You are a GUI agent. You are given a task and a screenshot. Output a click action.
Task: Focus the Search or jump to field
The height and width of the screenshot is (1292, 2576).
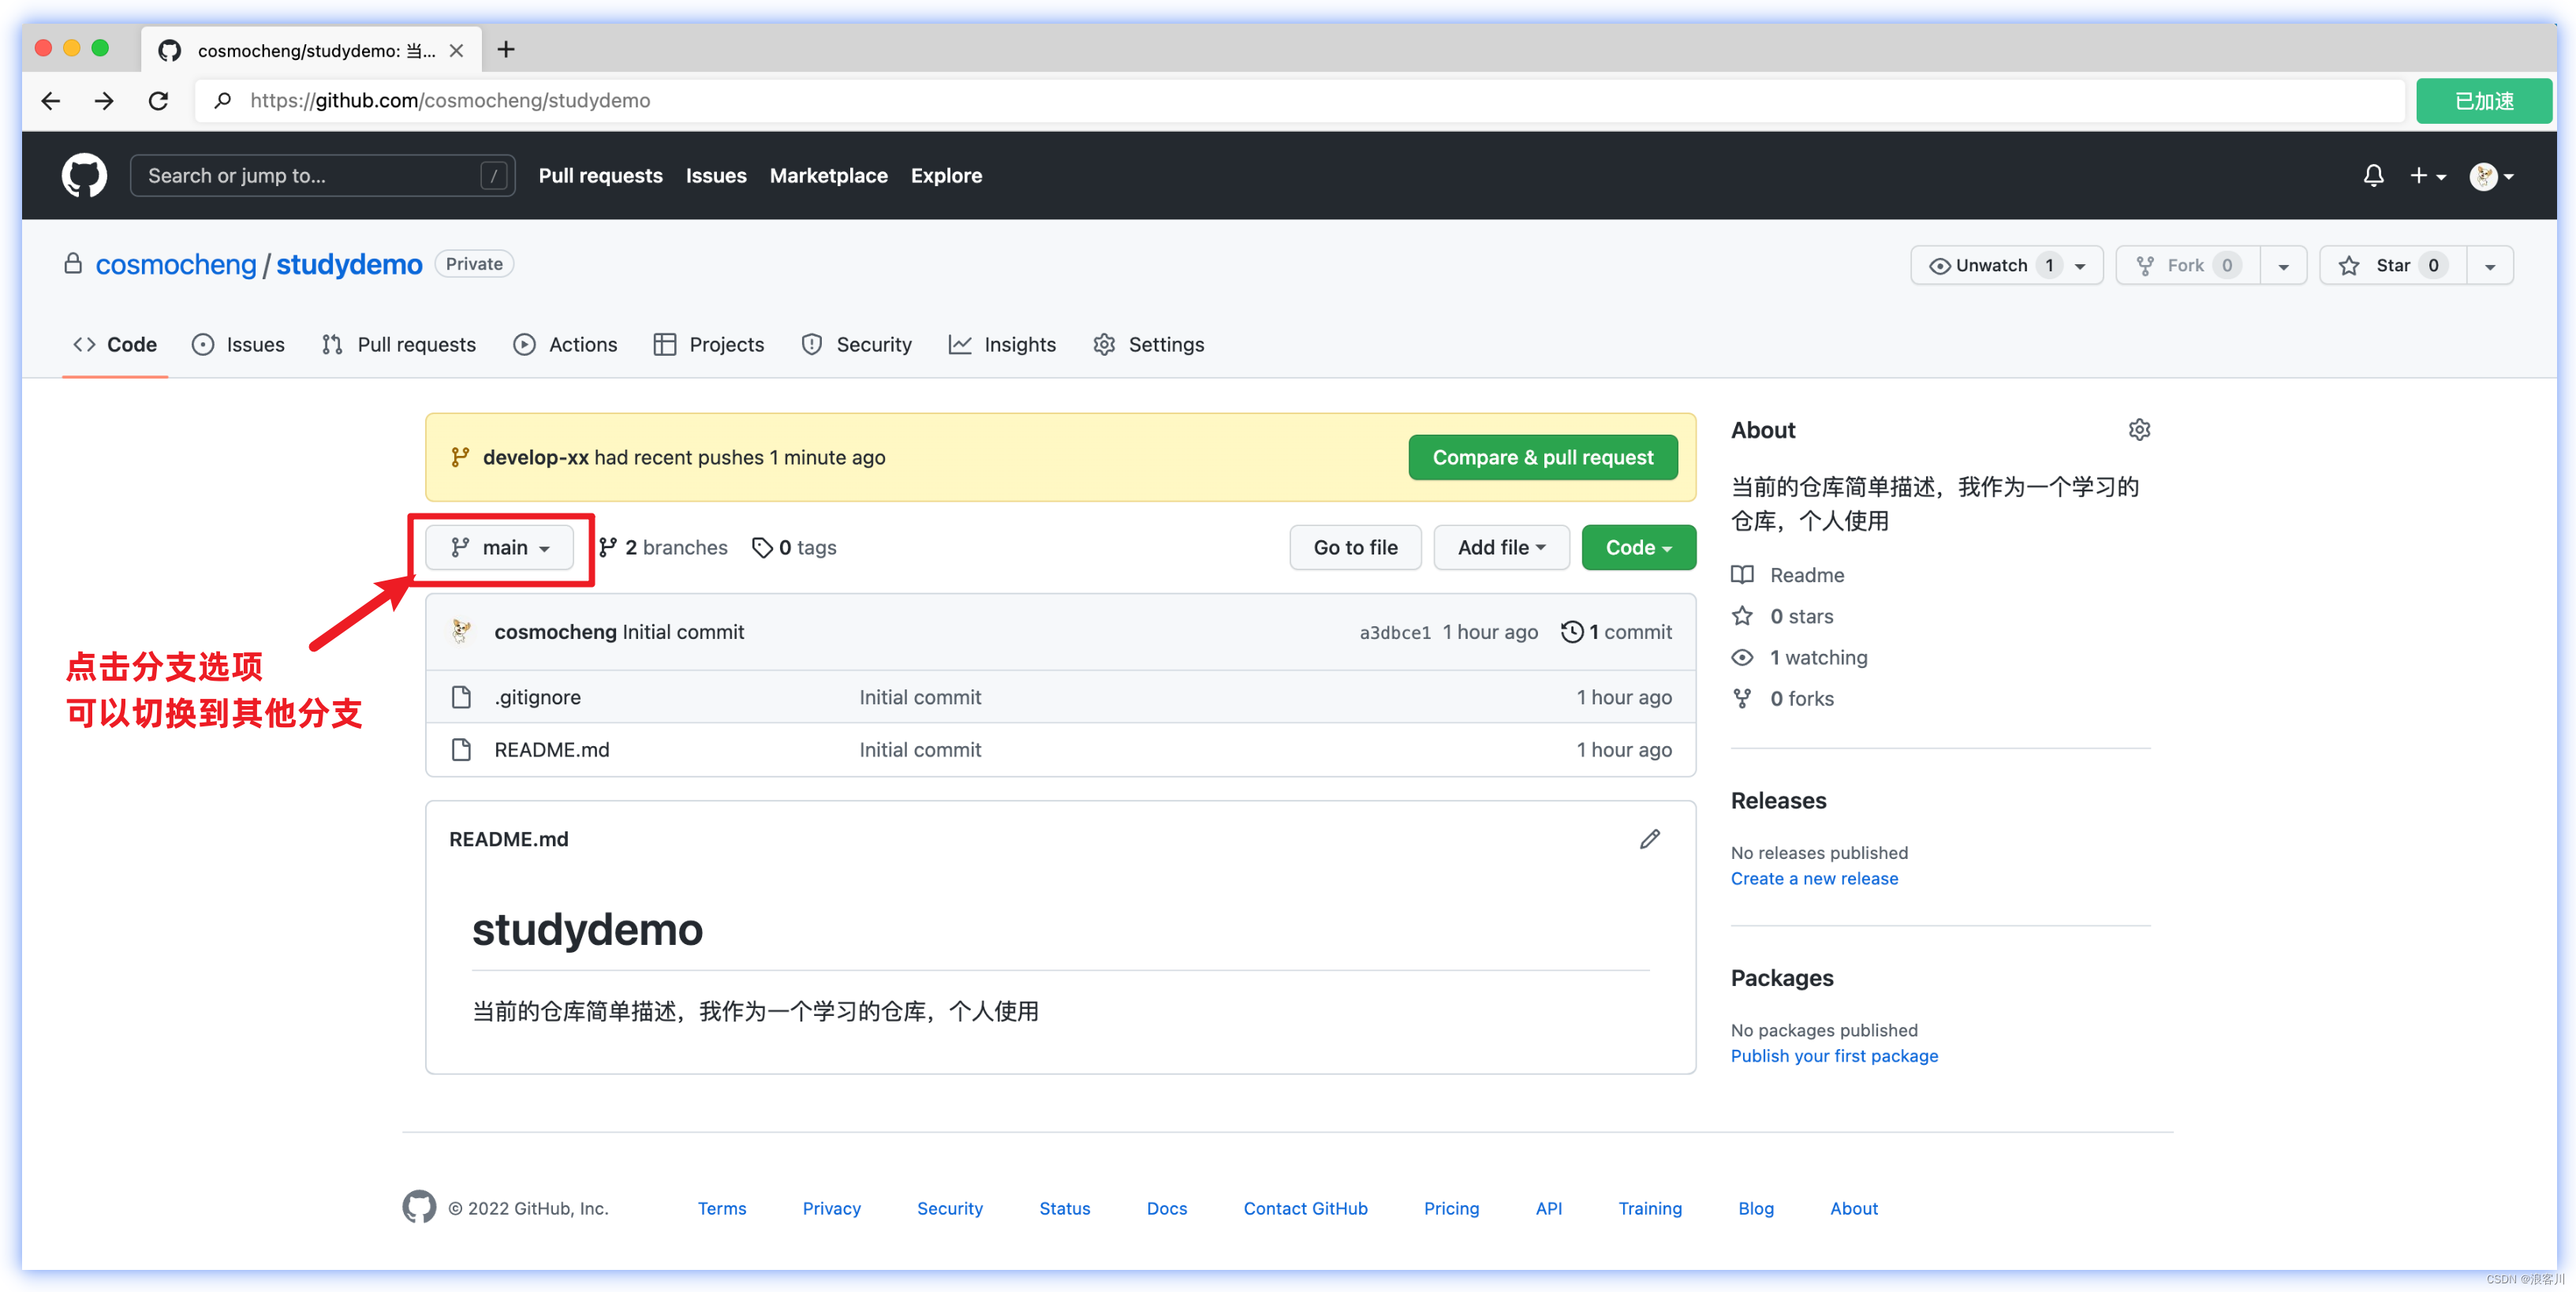tap(322, 176)
